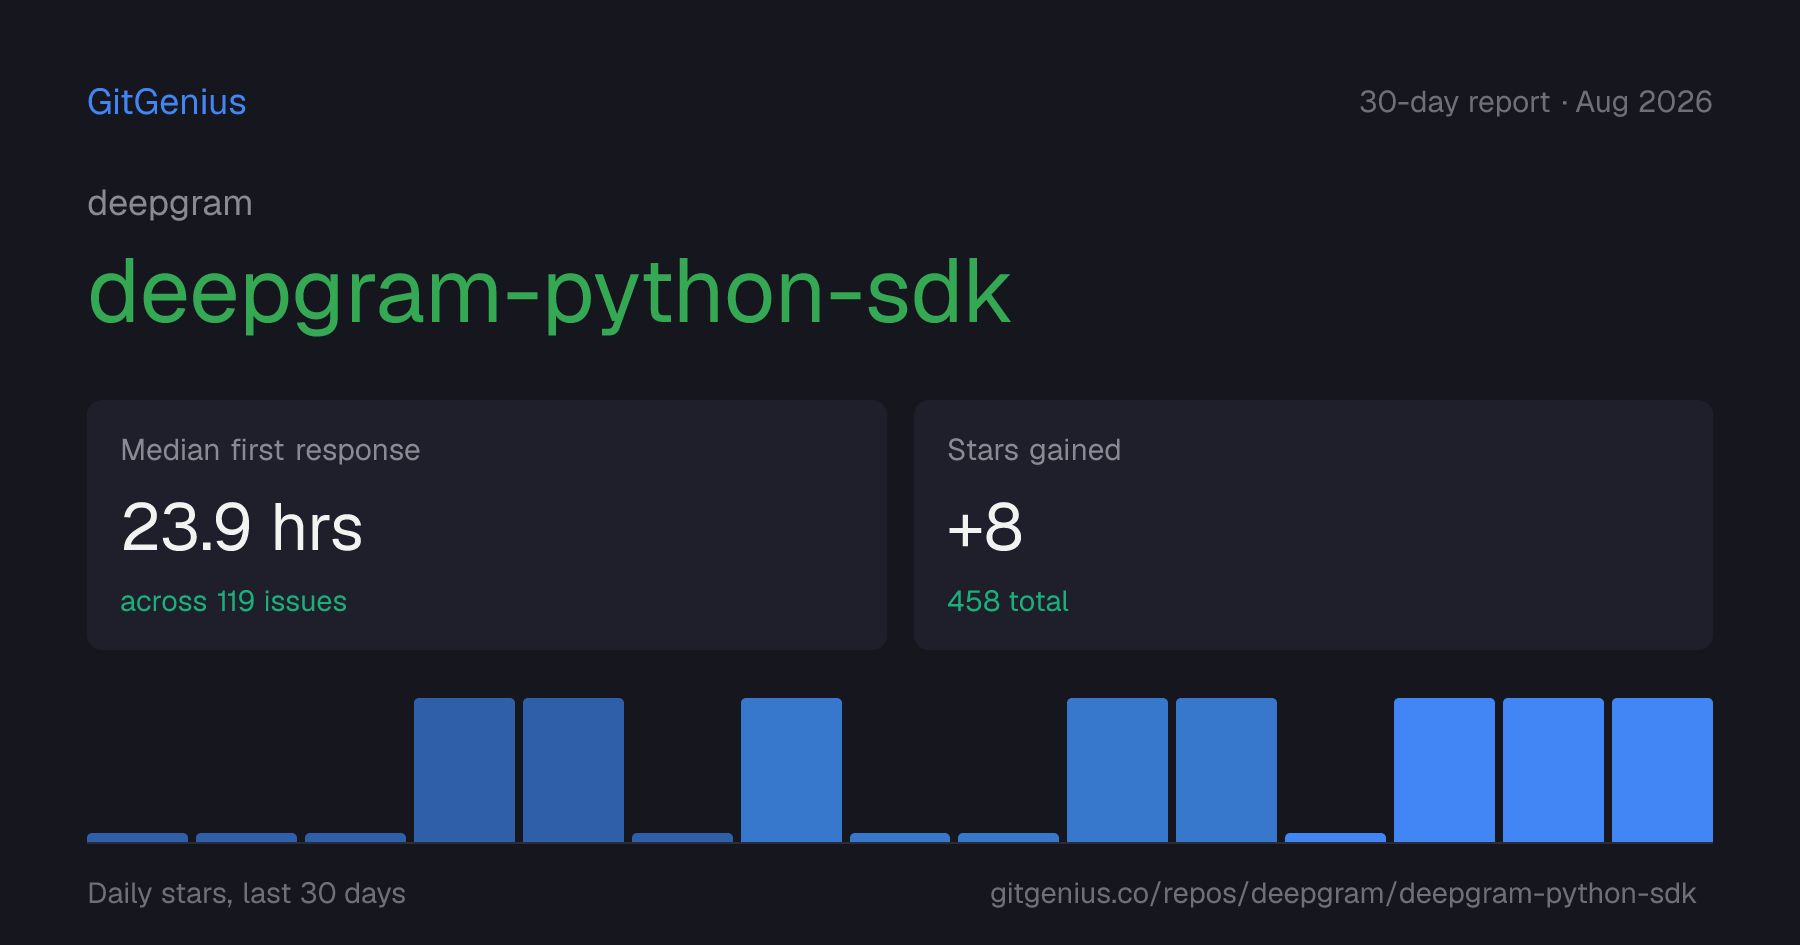
Task: Click the '458 total' text
Action: [x=1008, y=601]
